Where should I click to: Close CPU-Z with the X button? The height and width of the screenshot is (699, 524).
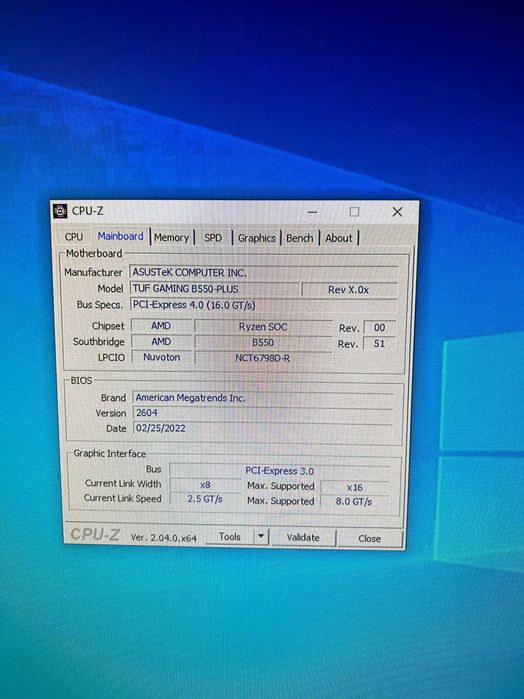click(397, 212)
